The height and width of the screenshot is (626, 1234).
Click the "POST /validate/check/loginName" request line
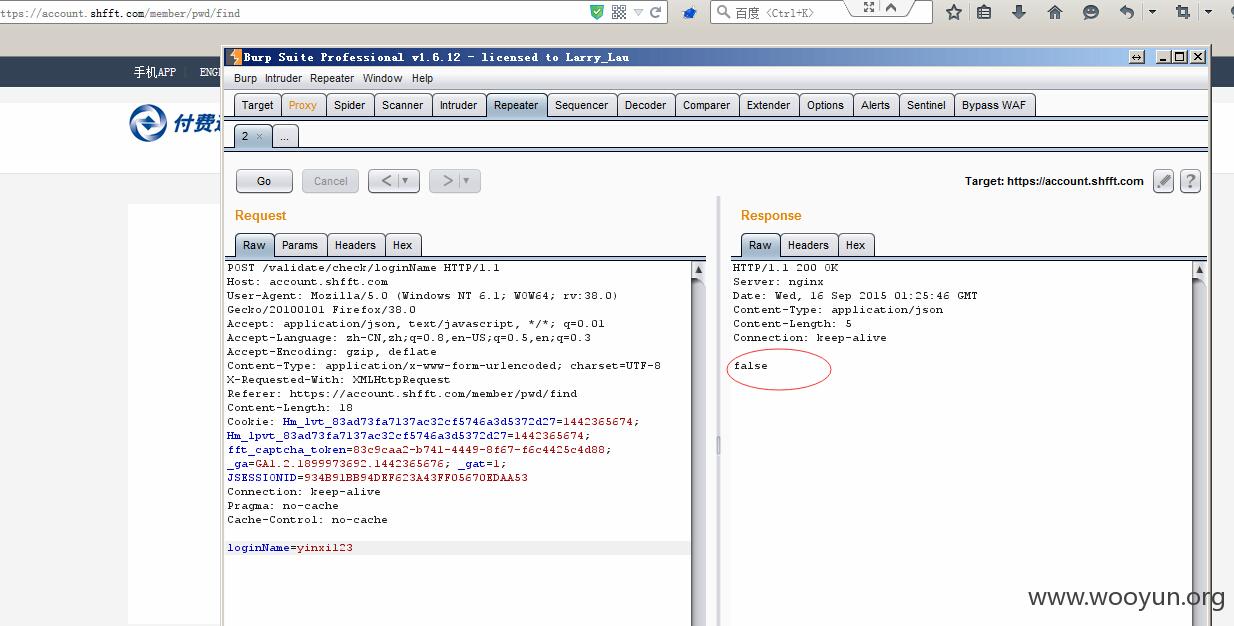pos(363,268)
